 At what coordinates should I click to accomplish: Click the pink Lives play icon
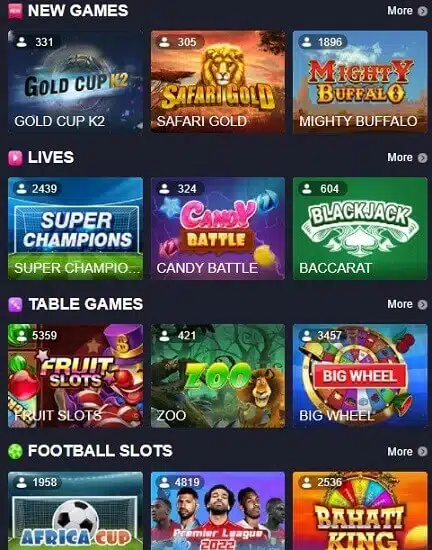coord(15,158)
